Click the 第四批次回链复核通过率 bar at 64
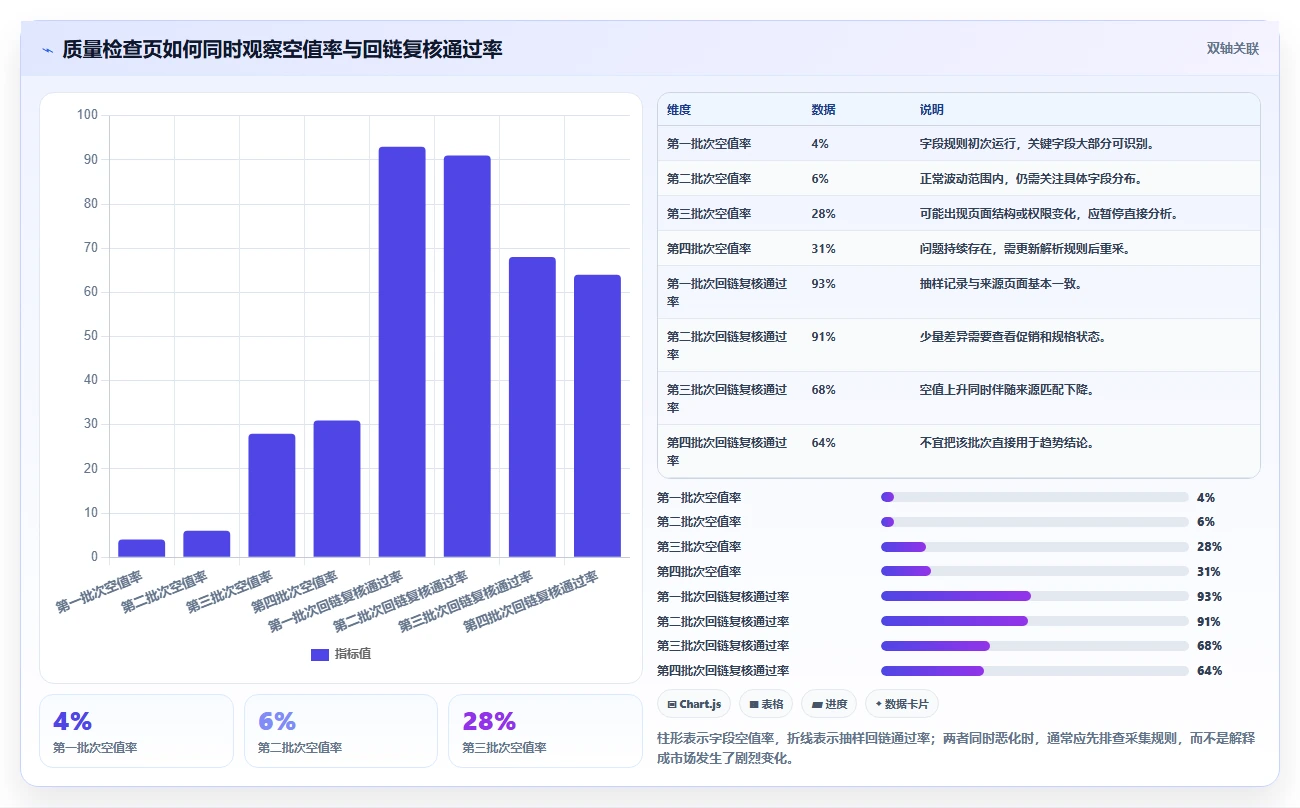This screenshot has height=808, width=1300. pos(597,416)
